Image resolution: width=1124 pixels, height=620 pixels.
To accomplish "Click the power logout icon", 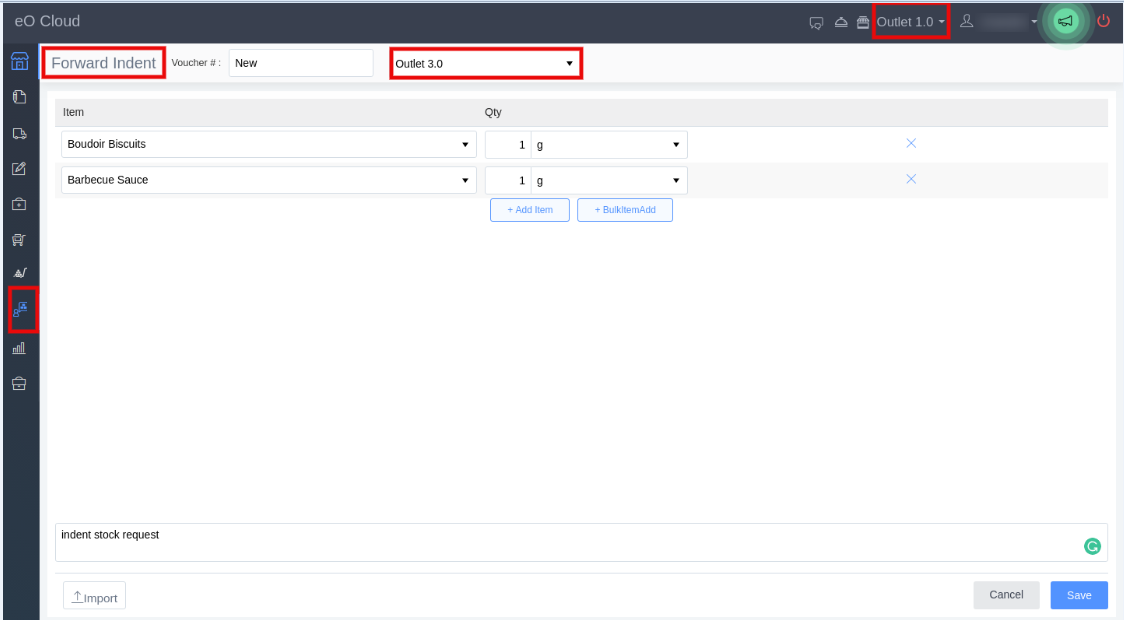I will [1101, 21].
